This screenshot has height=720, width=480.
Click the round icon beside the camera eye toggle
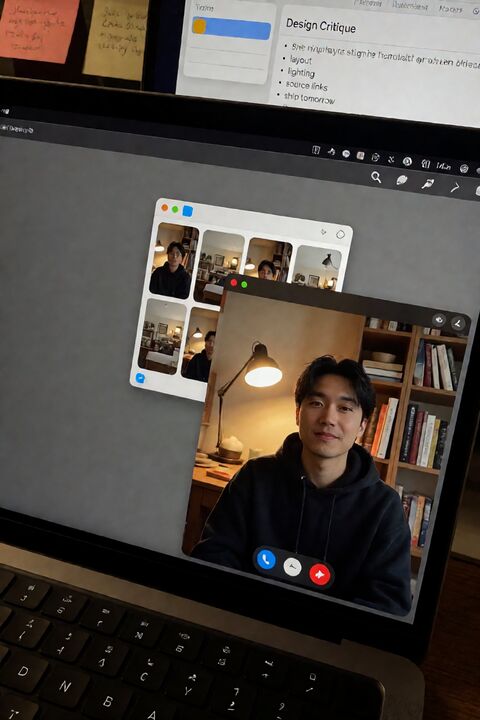tap(457, 323)
